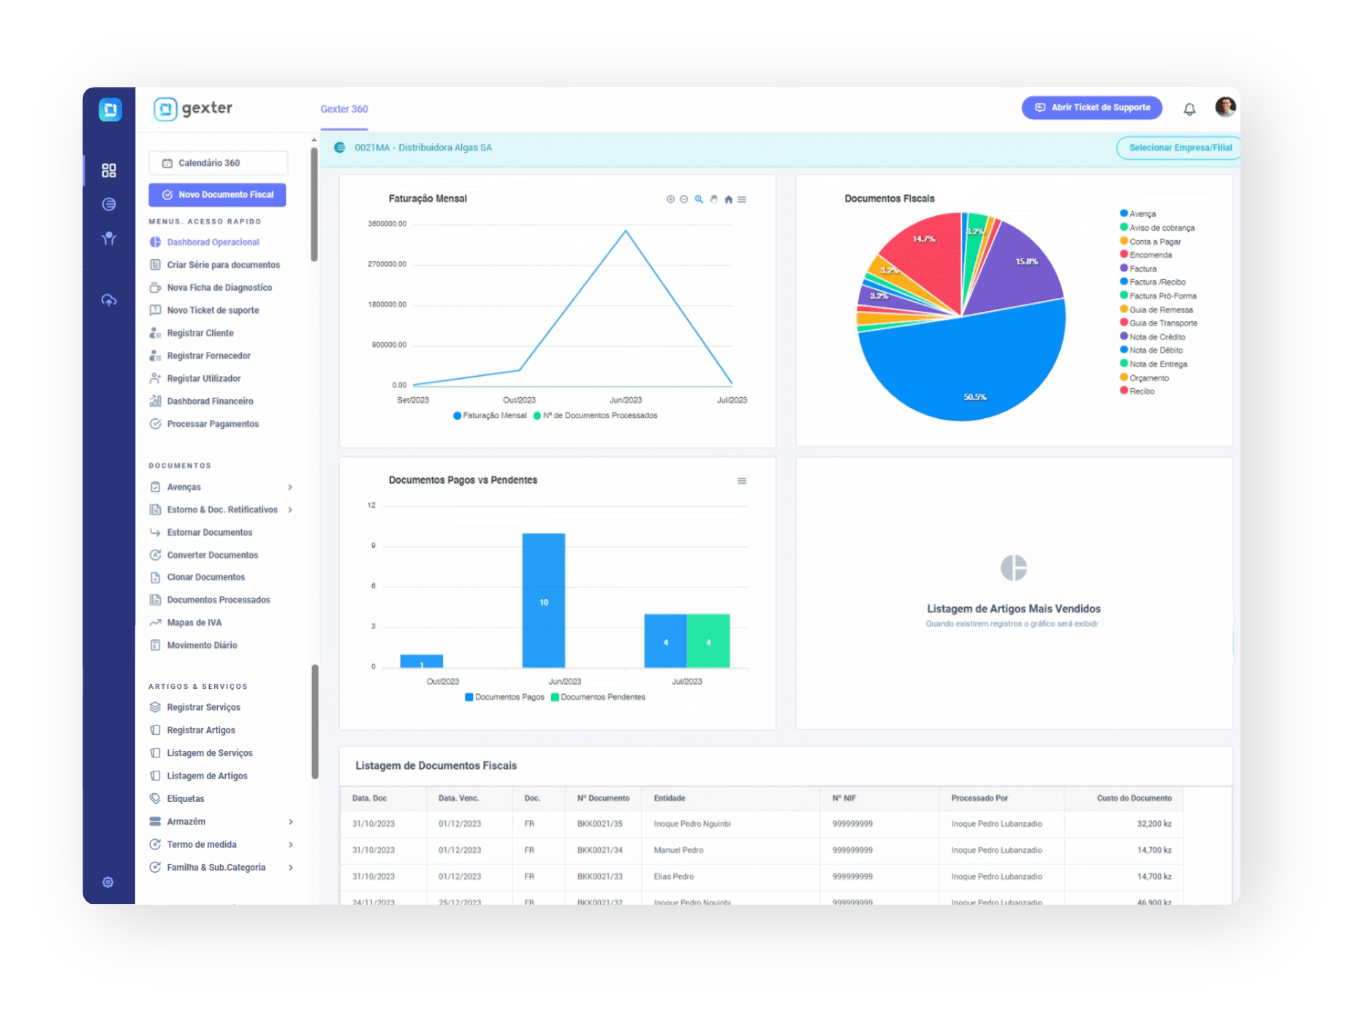Click the dashboard grid icon in left rail
Screen dimensions: 1358x1018
(x=109, y=171)
